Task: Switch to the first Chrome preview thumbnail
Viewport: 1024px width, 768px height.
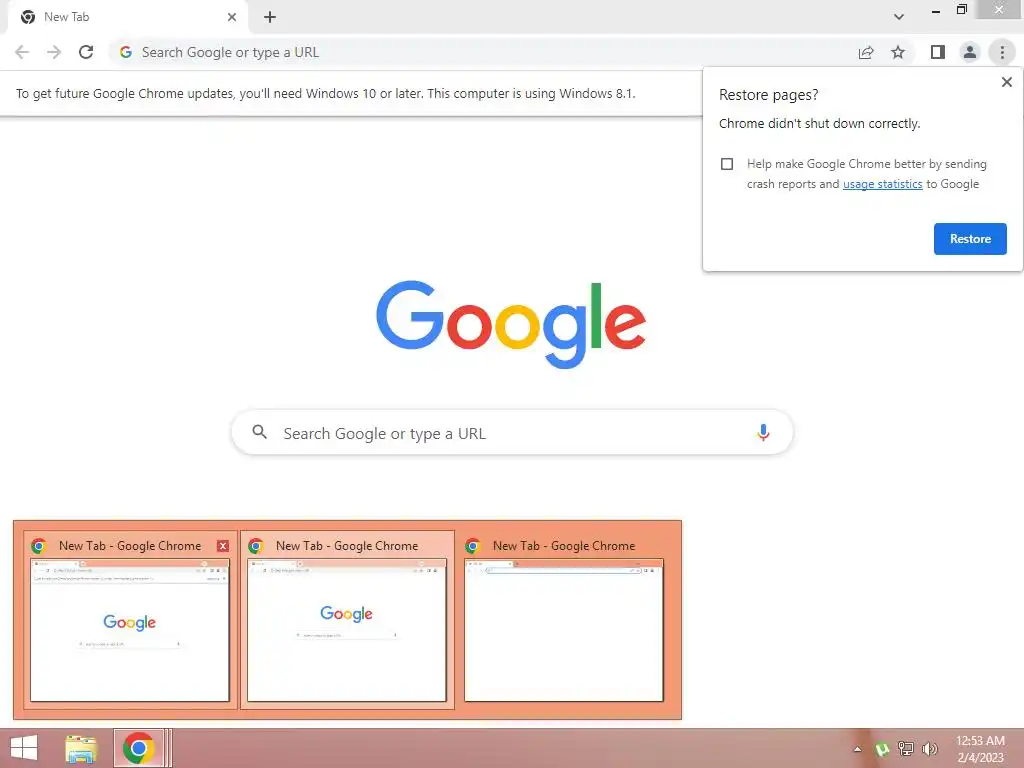Action: tap(130, 630)
